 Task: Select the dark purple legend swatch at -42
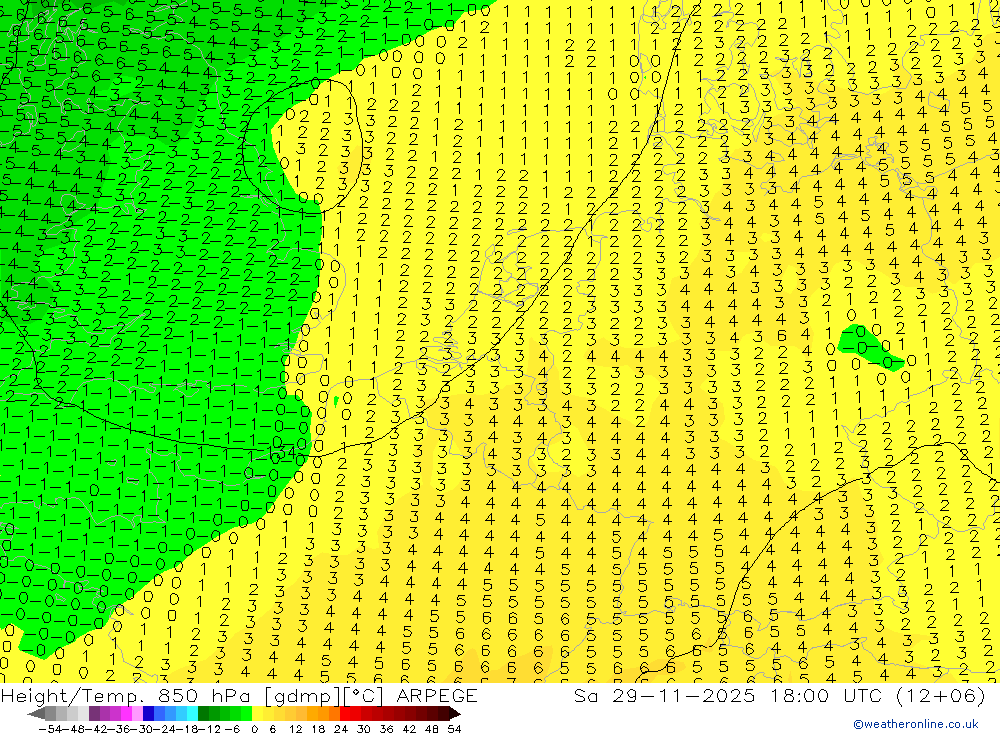[94, 713]
